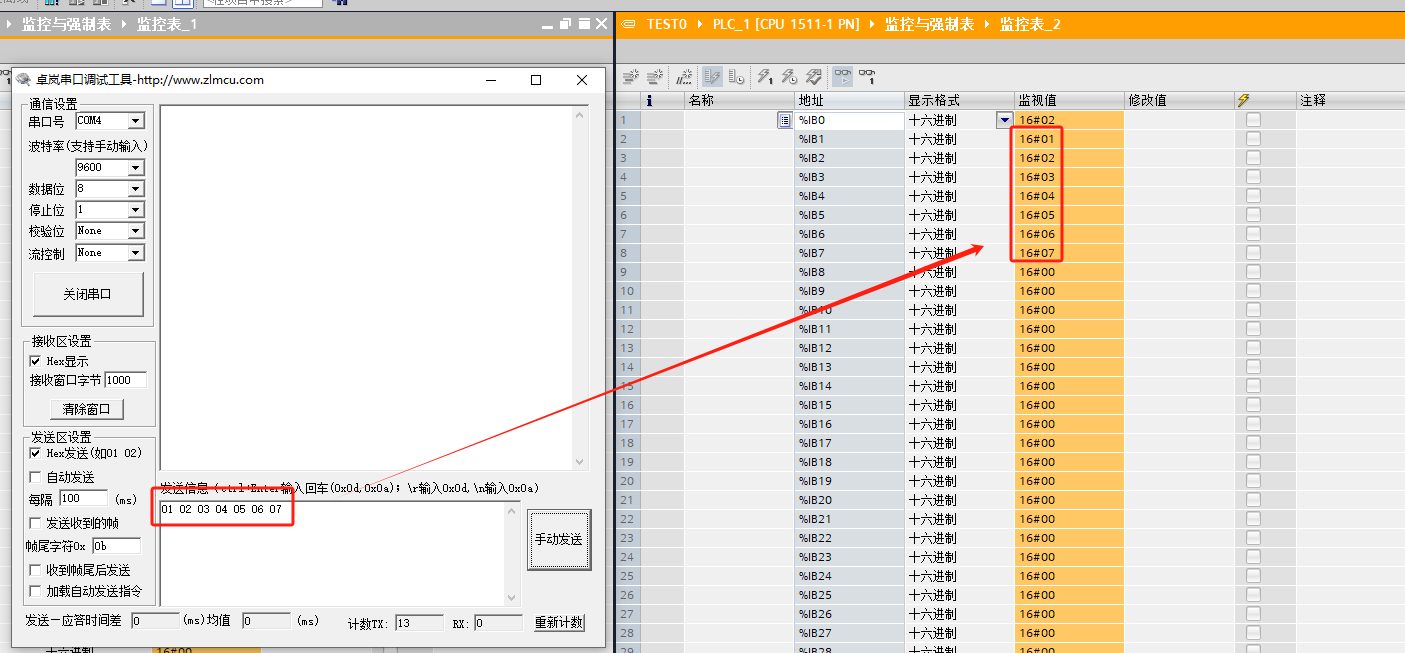Click the TX count field showing 13
Screen dimensions: 1405x653
coord(419,623)
